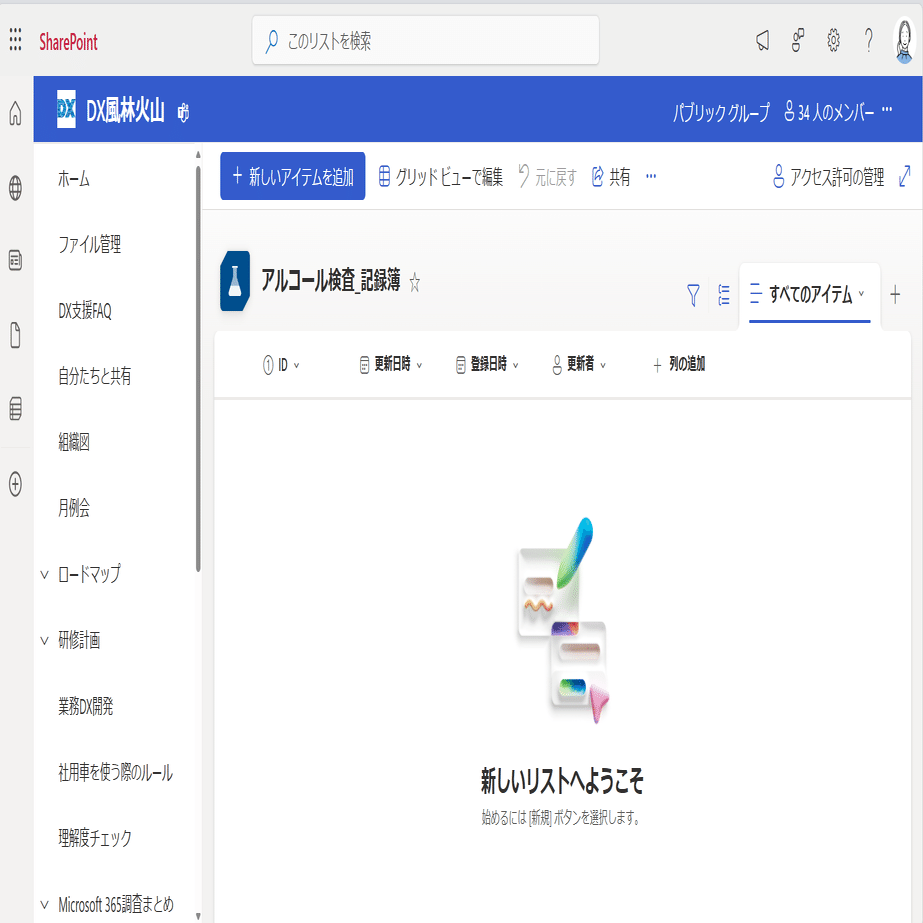
Task: Open the notifications bell
Action: 761,40
